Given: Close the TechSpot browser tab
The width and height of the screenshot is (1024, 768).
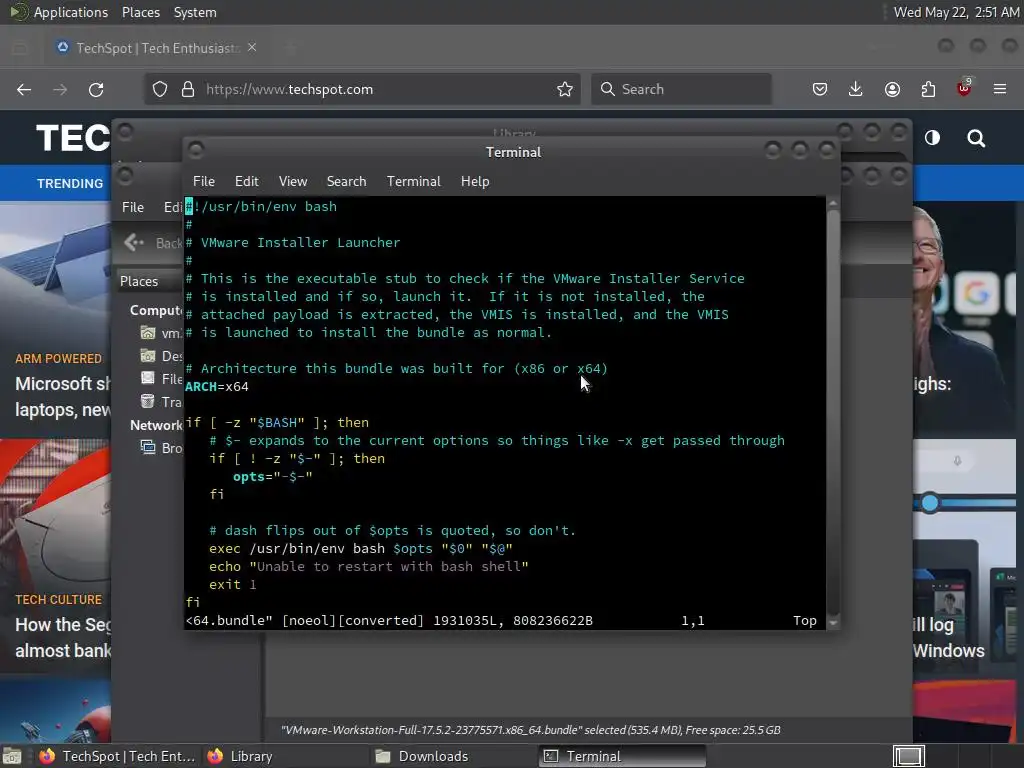Looking at the screenshot, I should (252, 48).
